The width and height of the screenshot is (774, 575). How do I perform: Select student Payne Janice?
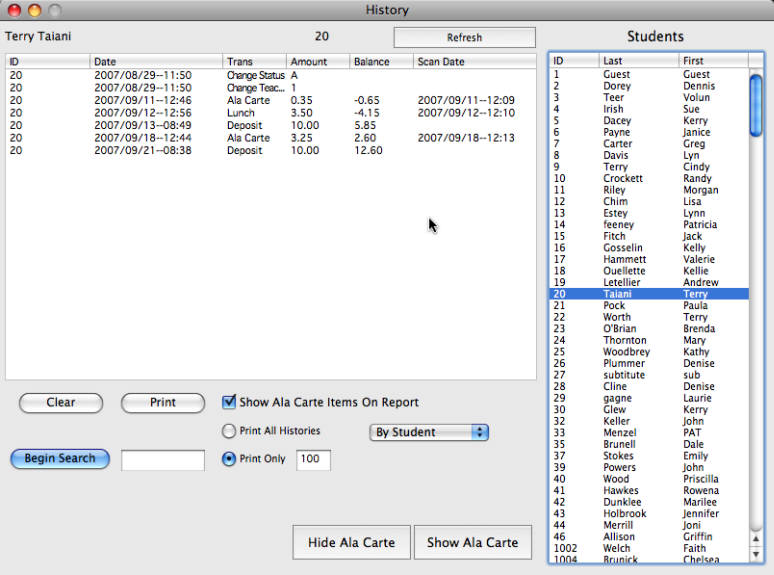coord(649,132)
